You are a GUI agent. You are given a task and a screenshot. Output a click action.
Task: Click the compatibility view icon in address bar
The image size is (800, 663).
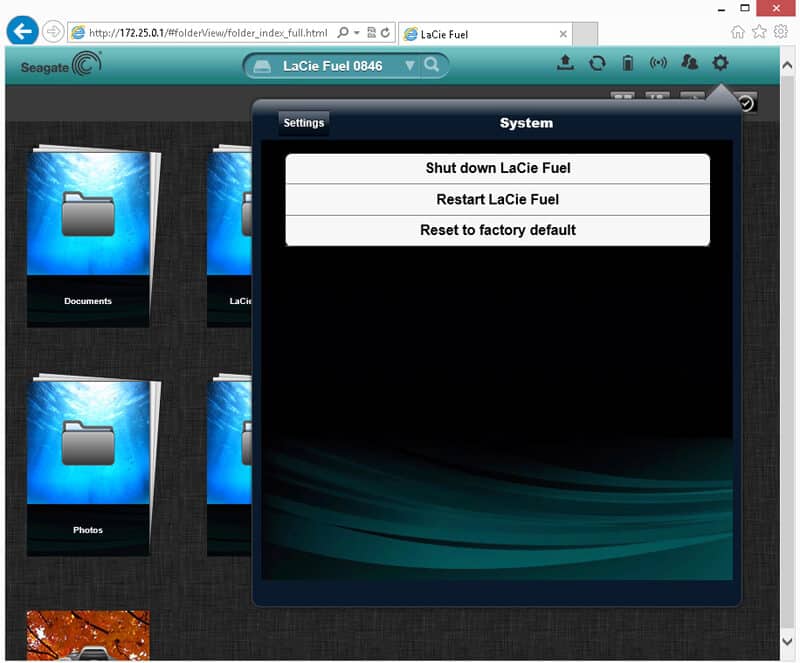pos(371,33)
